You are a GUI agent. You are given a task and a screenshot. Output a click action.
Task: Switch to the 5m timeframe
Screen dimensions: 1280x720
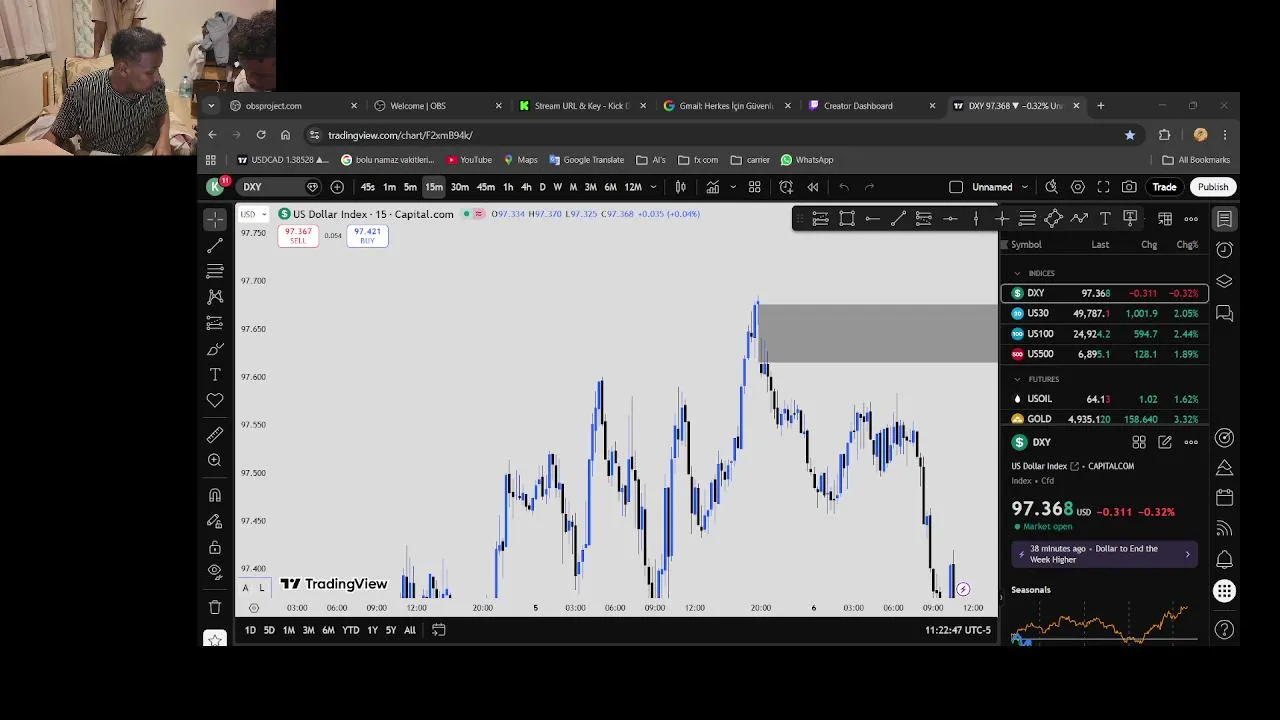point(410,187)
